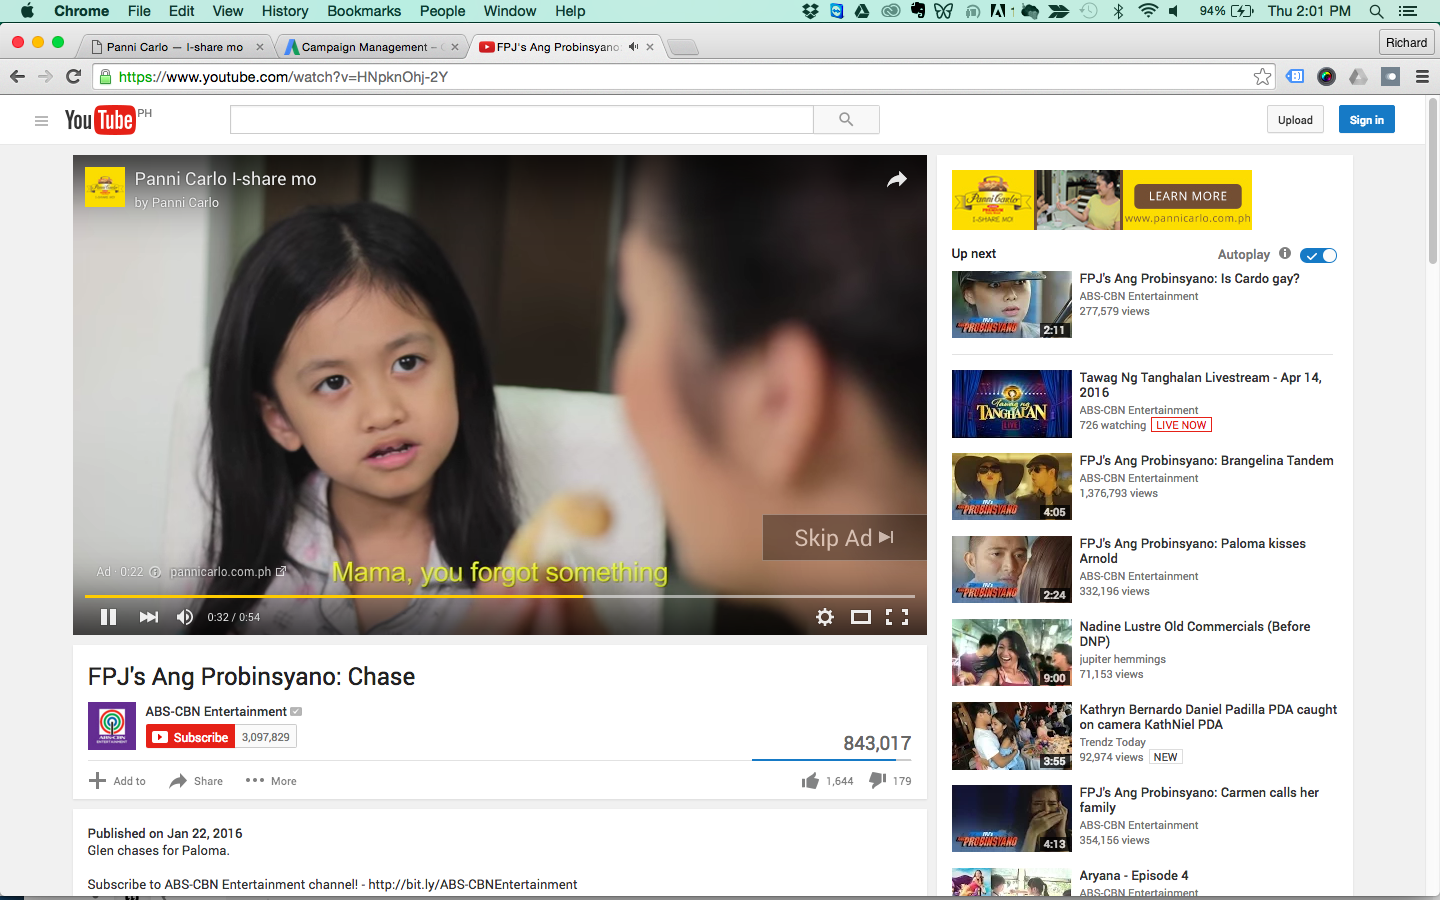1440x900 pixels.
Task: Bookmark this page with star icon
Action: pyautogui.click(x=1262, y=77)
